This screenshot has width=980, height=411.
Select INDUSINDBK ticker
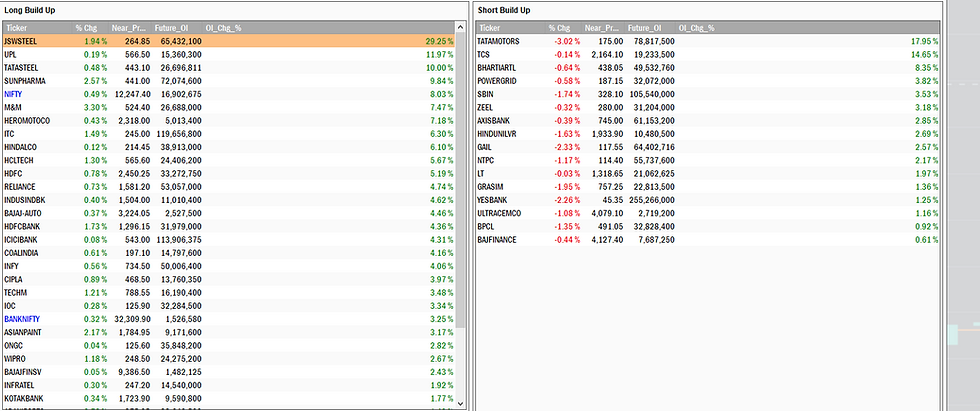tap(24, 200)
